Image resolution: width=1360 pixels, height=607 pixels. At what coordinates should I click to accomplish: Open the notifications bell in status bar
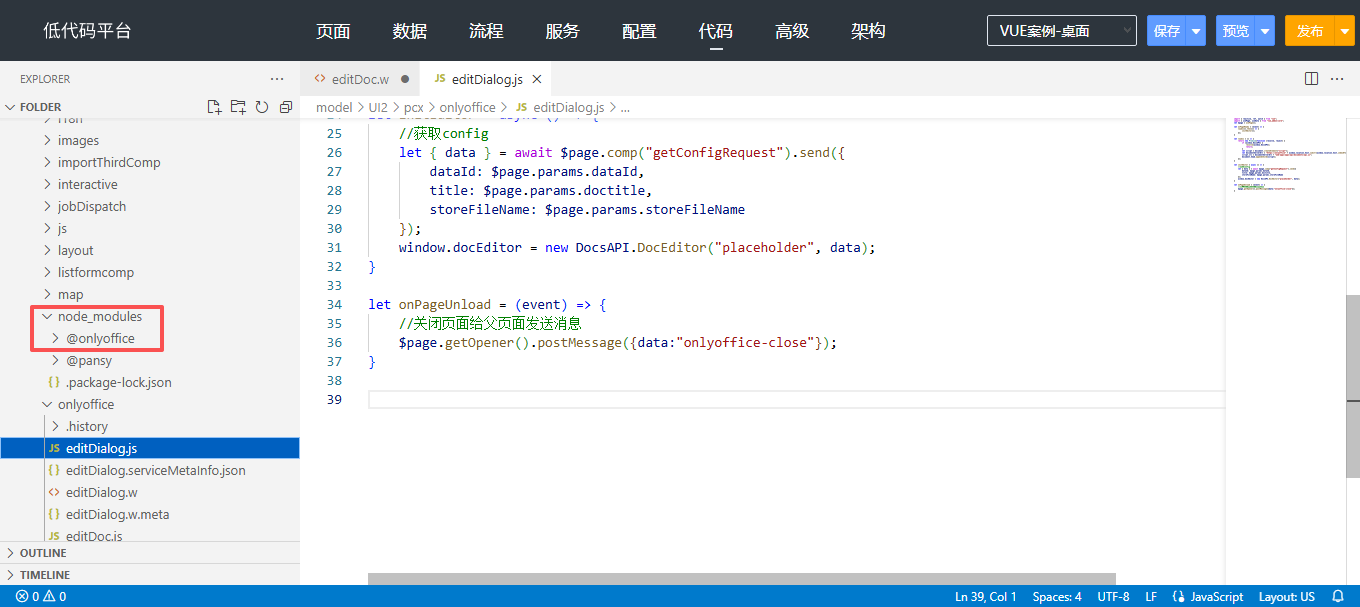[x=1339, y=596]
